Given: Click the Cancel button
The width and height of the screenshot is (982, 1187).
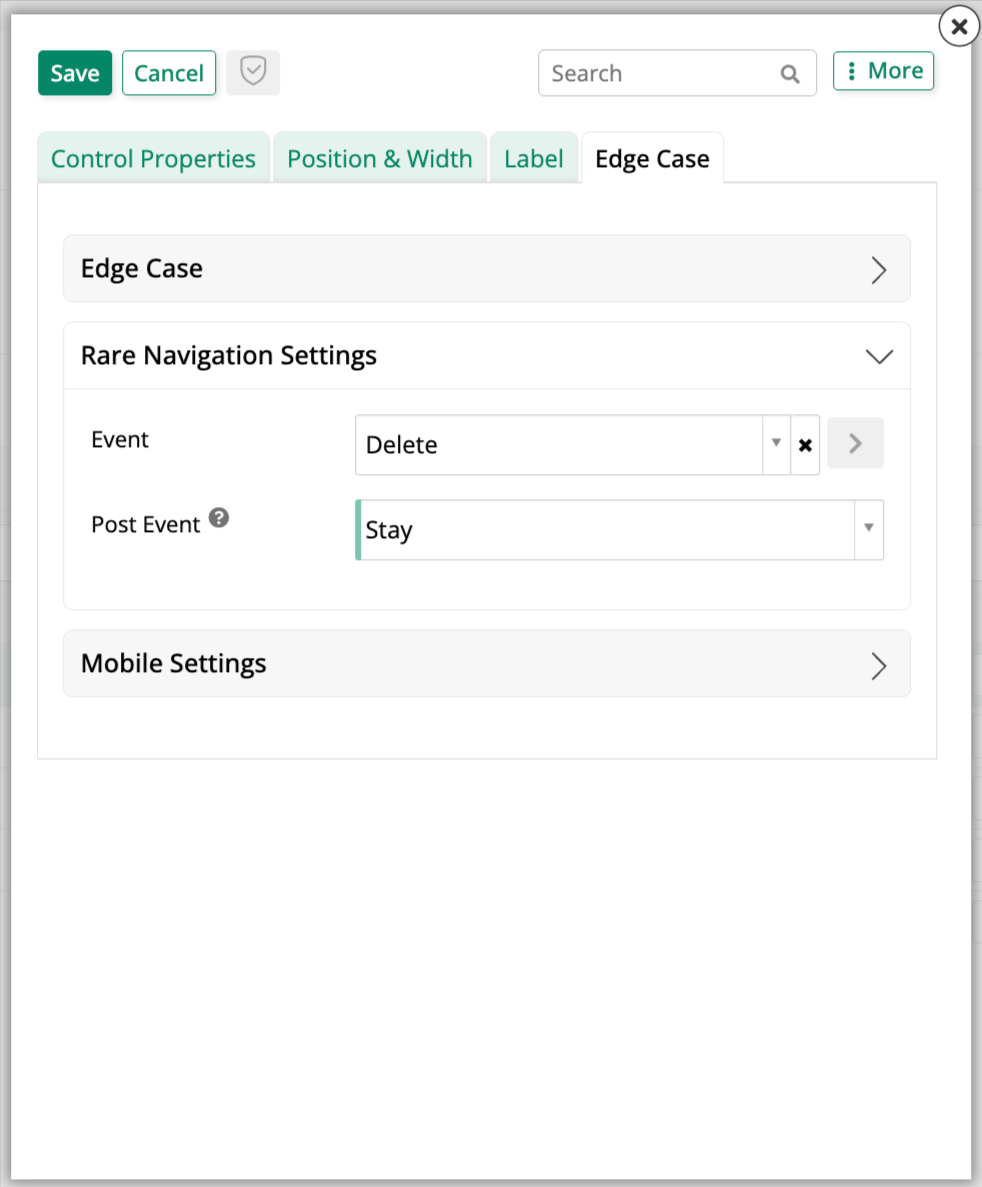Looking at the screenshot, I should tap(169, 73).
